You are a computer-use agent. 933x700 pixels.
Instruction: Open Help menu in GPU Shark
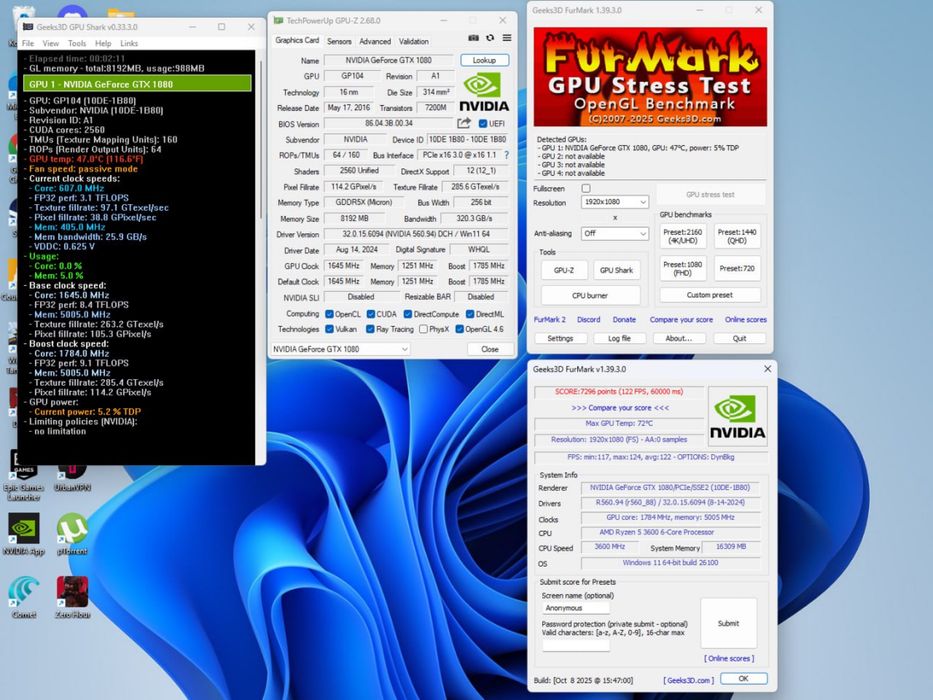coord(103,43)
